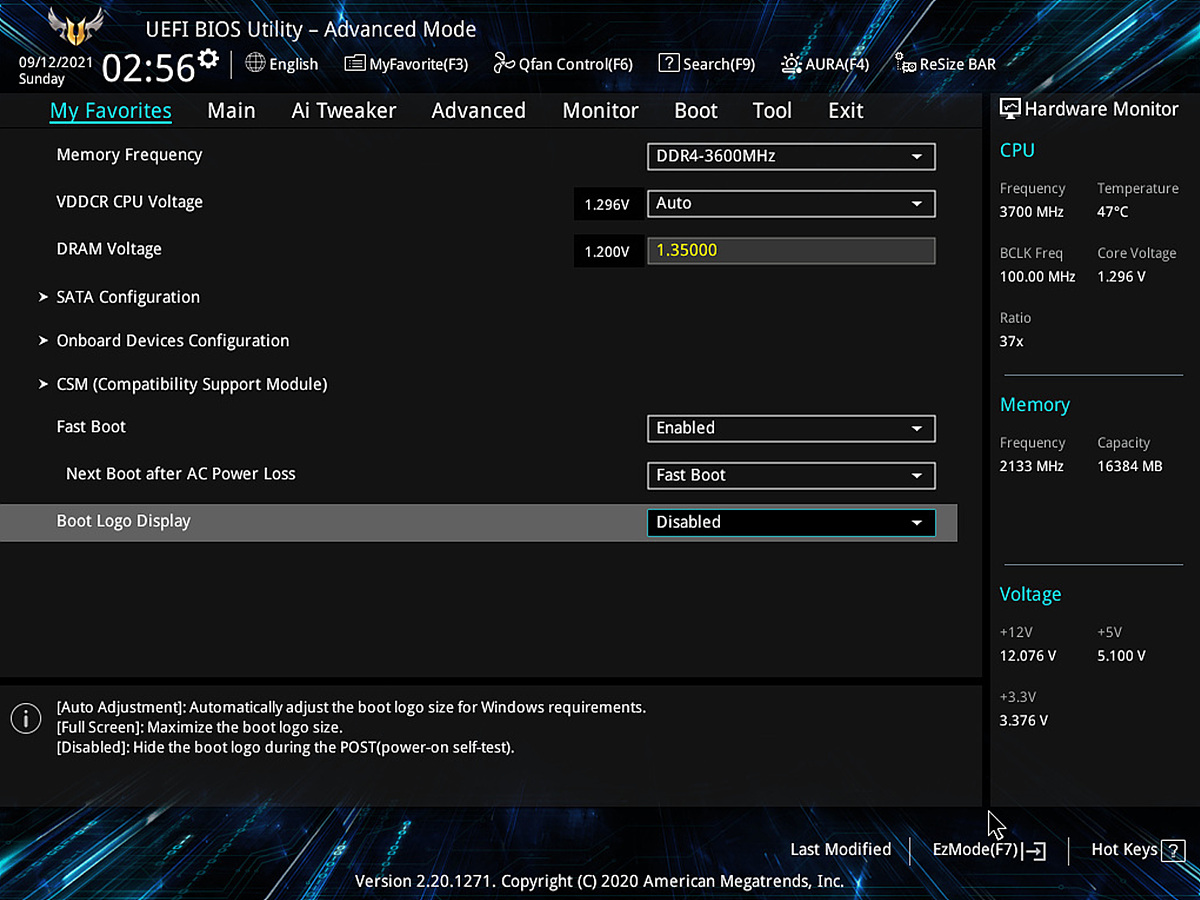The height and width of the screenshot is (900, 1200).
Task: Click the globe language icon
Action: coord(255,63)
